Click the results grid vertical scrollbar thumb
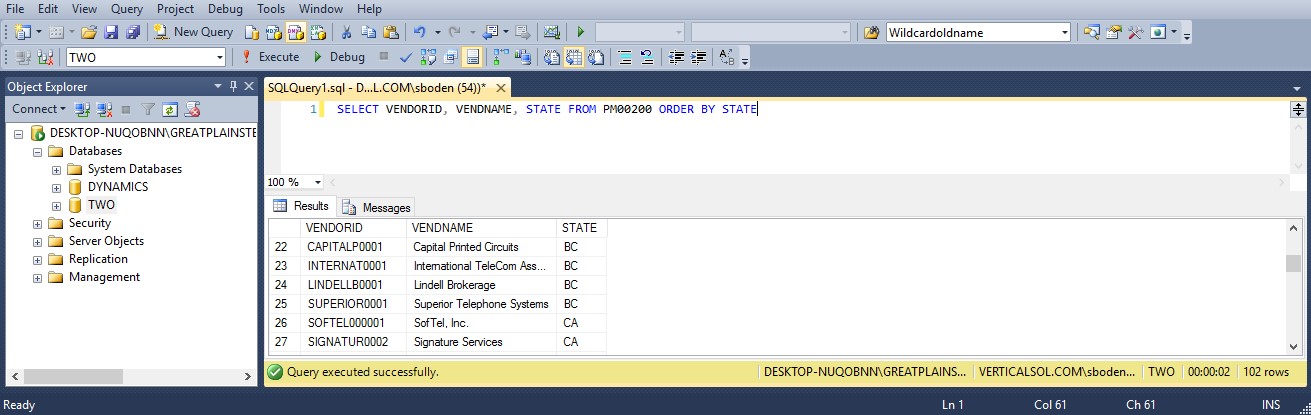Image resolution: width=1311 pixels, height=415 pixels. click(1293, 263)
